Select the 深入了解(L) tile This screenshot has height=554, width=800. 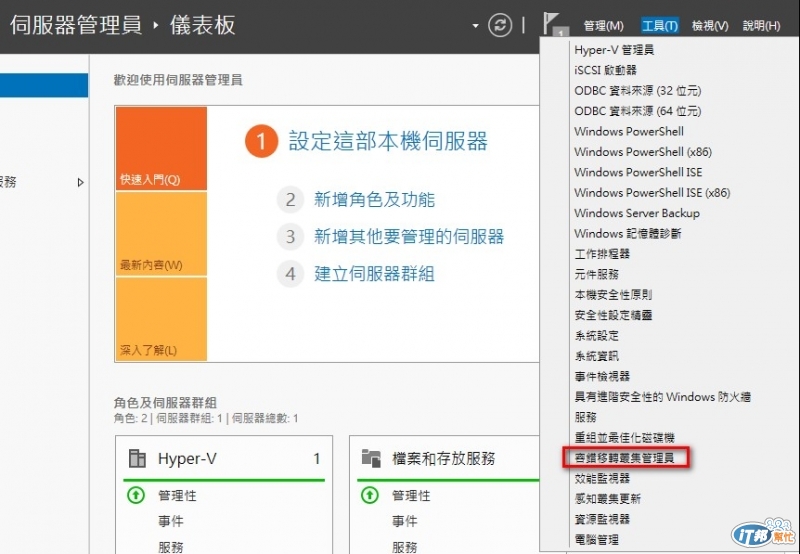click(x=161, y=319)
